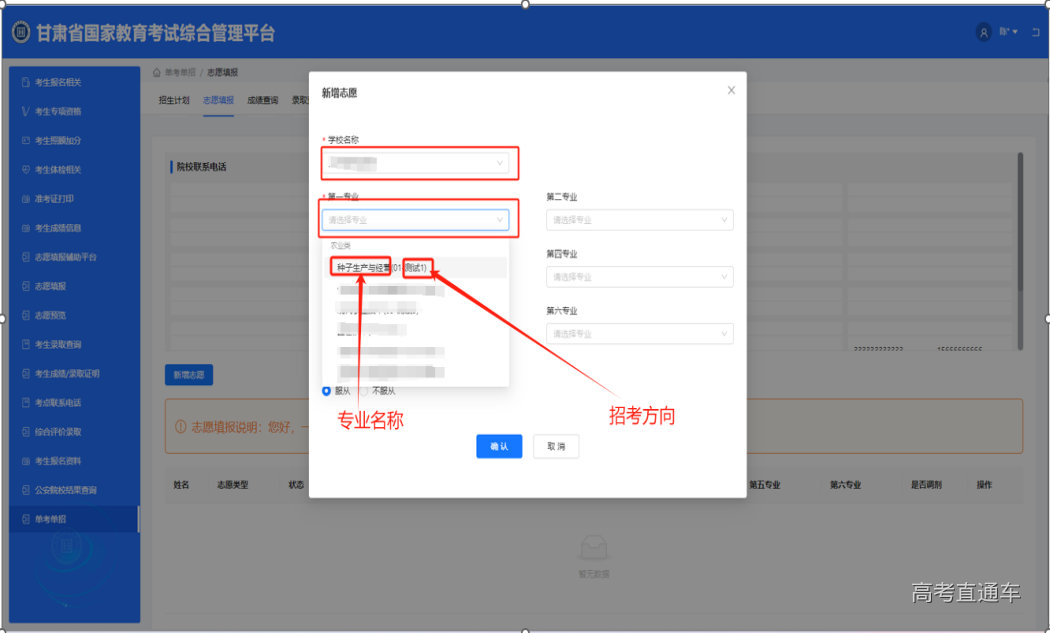Open the 第二专业 dropdown
1050x633 pixels.
click(x=639, y=220)
